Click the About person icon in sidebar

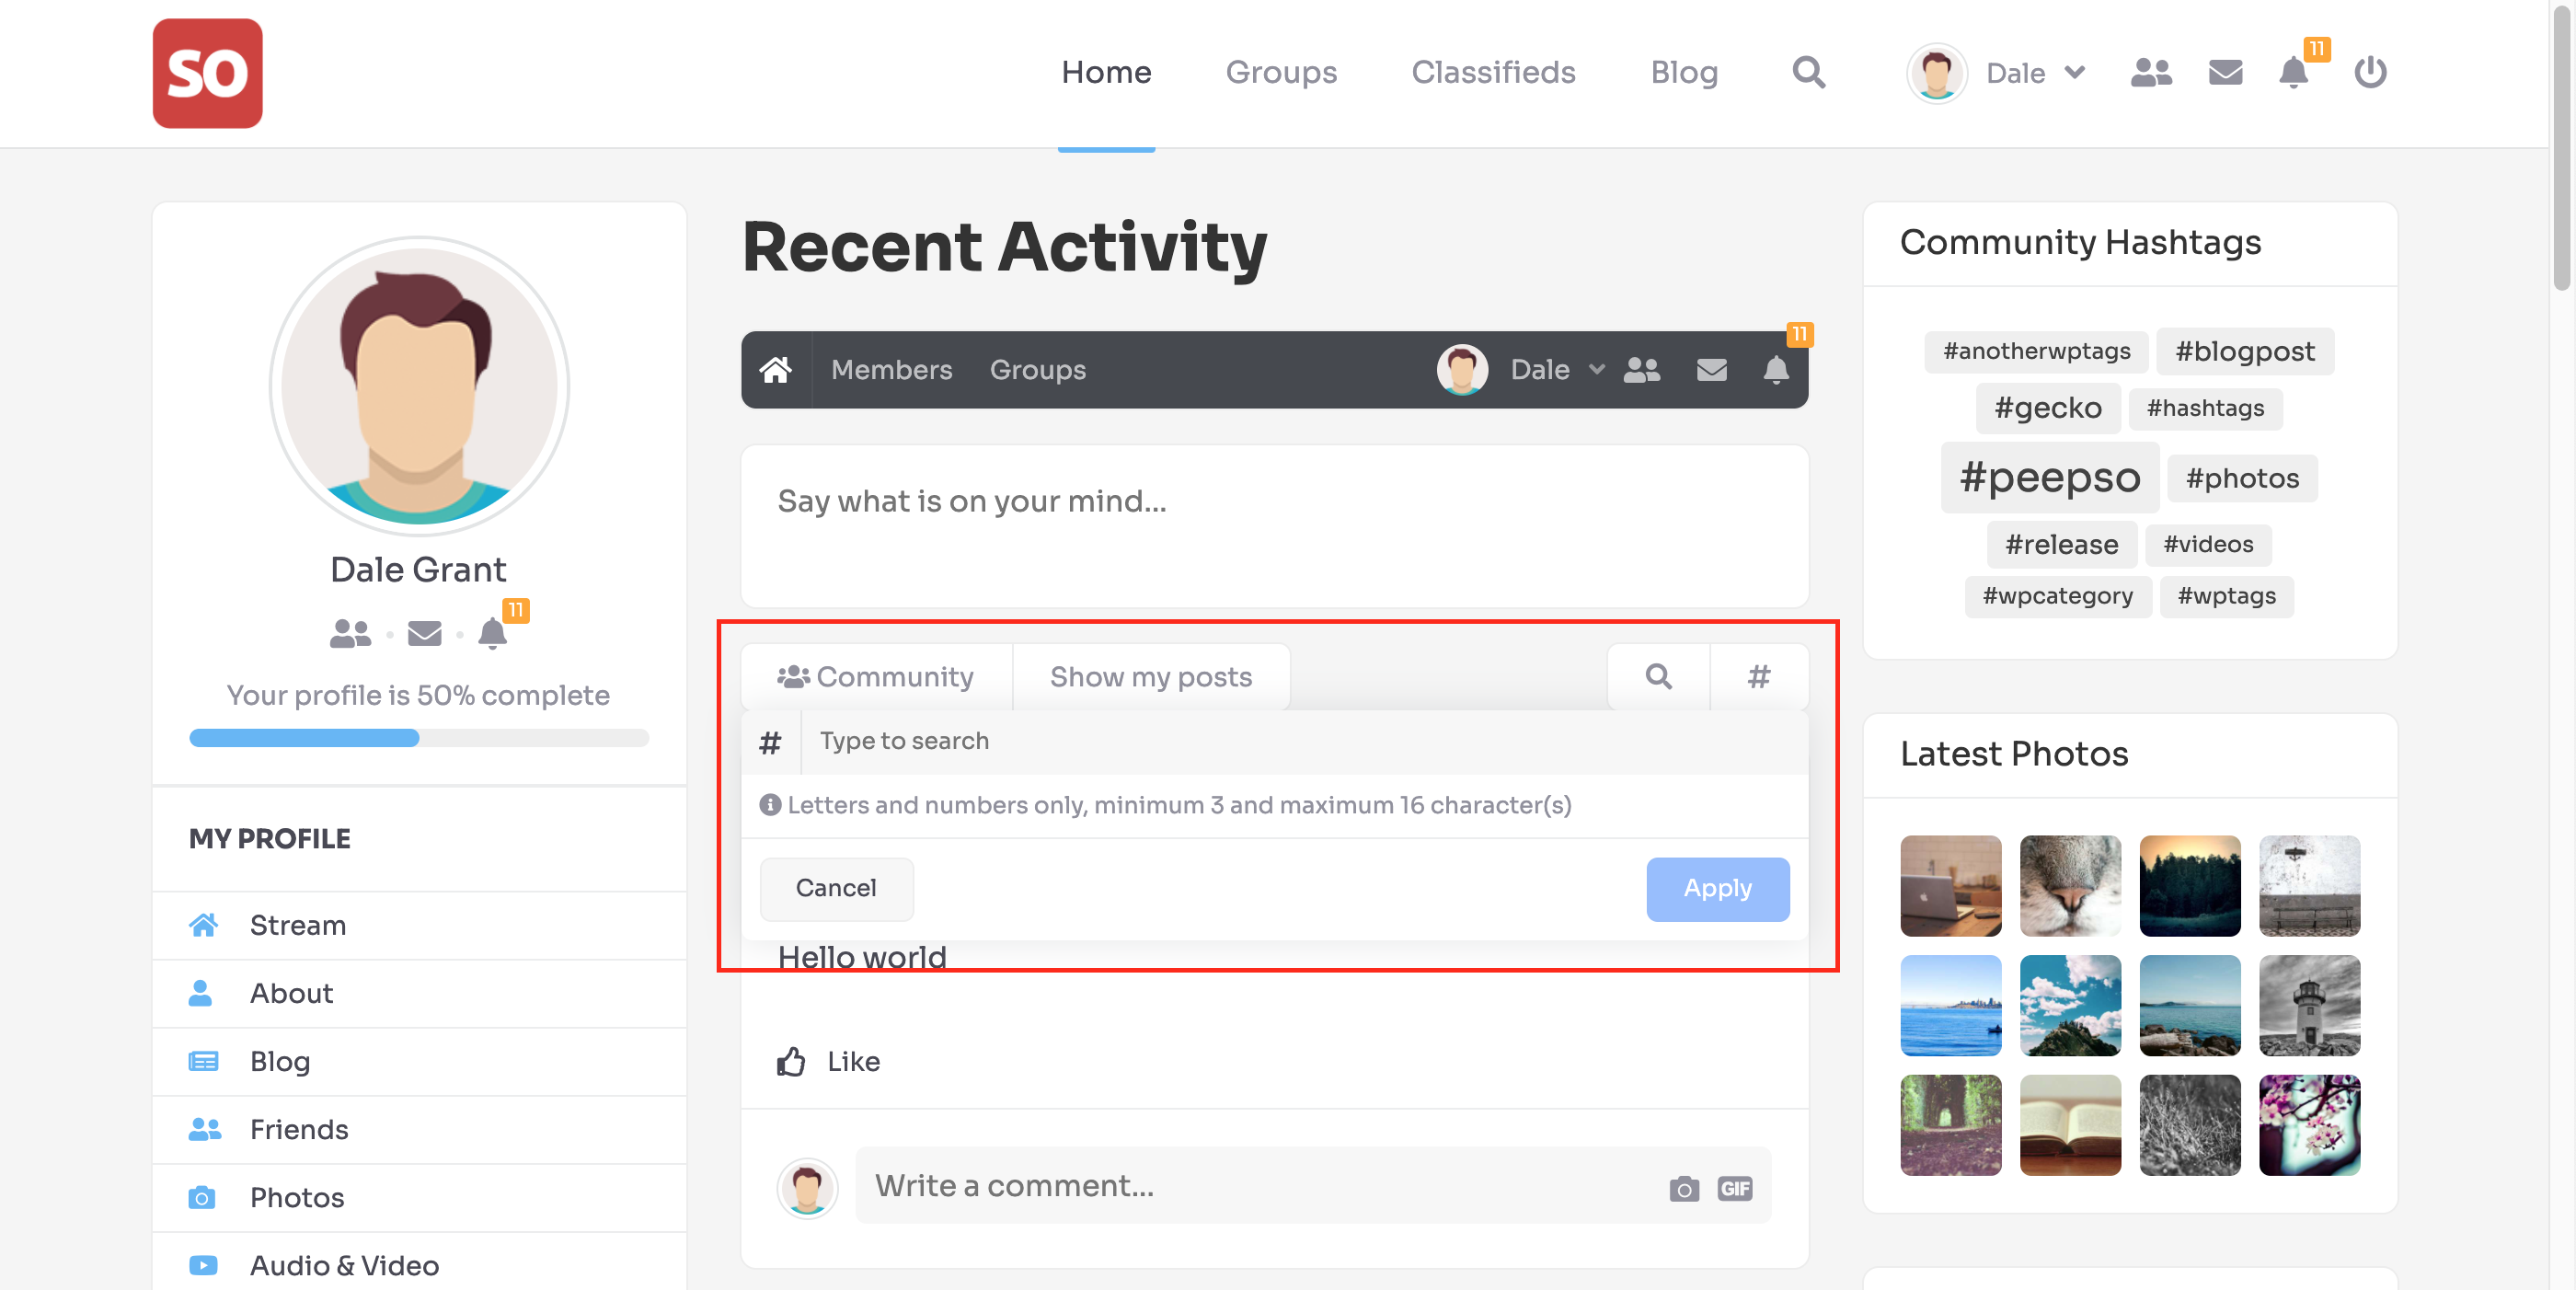[x=201, y=993]
